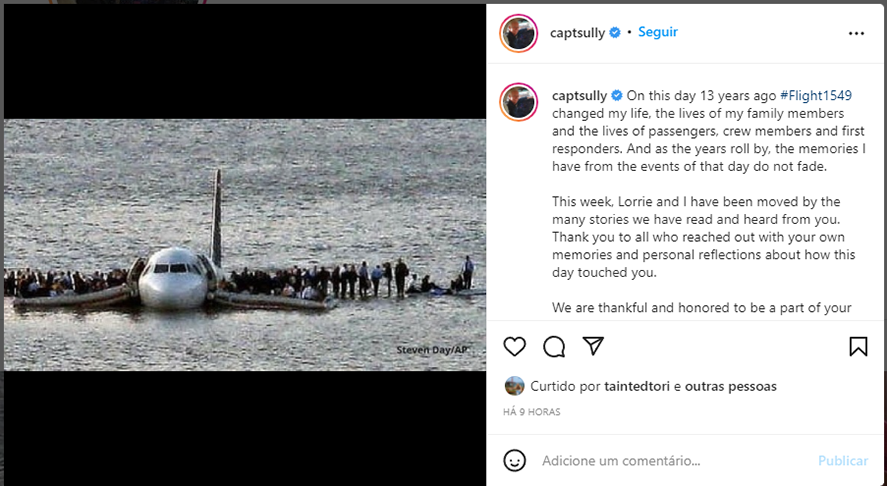Click captsully profile picture in header
The image size is (887, 486).
pos(519,33)
